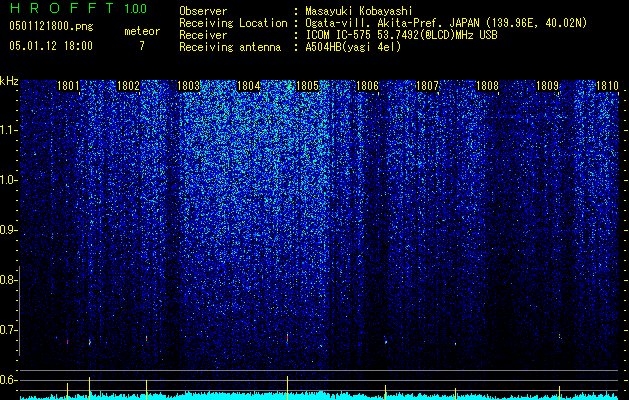Click the meteor count value 7
Screen dimensions: 629x400
tap(142, 46)
